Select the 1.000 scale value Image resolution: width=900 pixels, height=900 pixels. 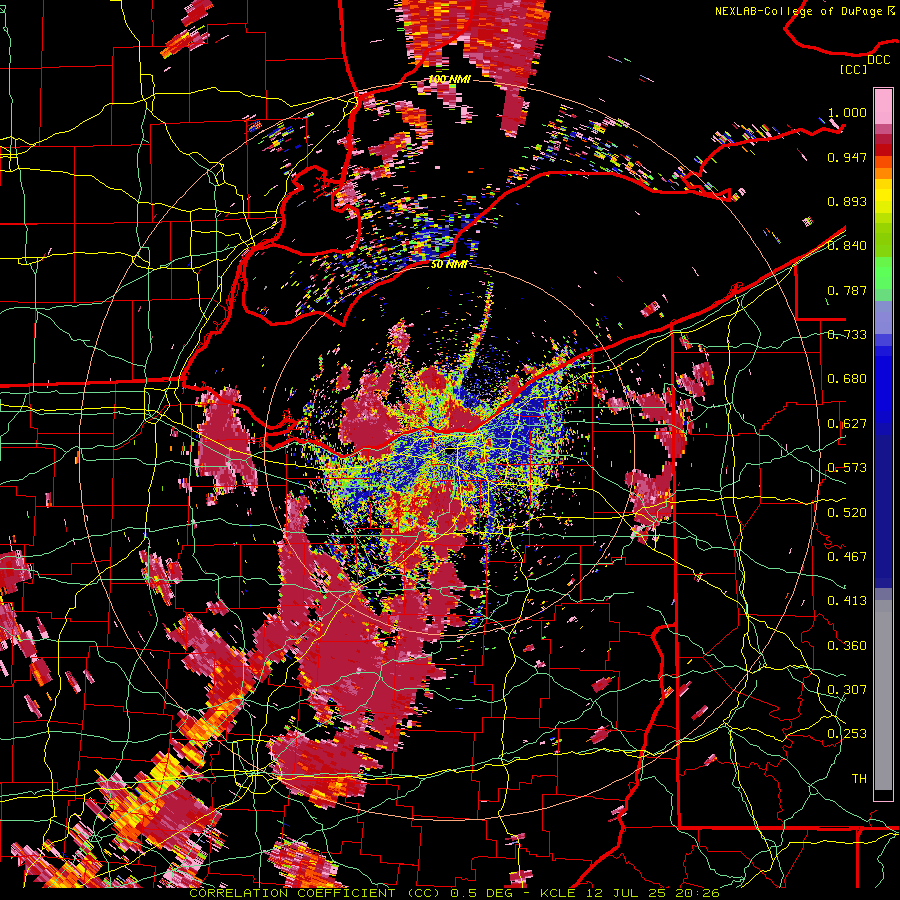click(x=847, y=112)
